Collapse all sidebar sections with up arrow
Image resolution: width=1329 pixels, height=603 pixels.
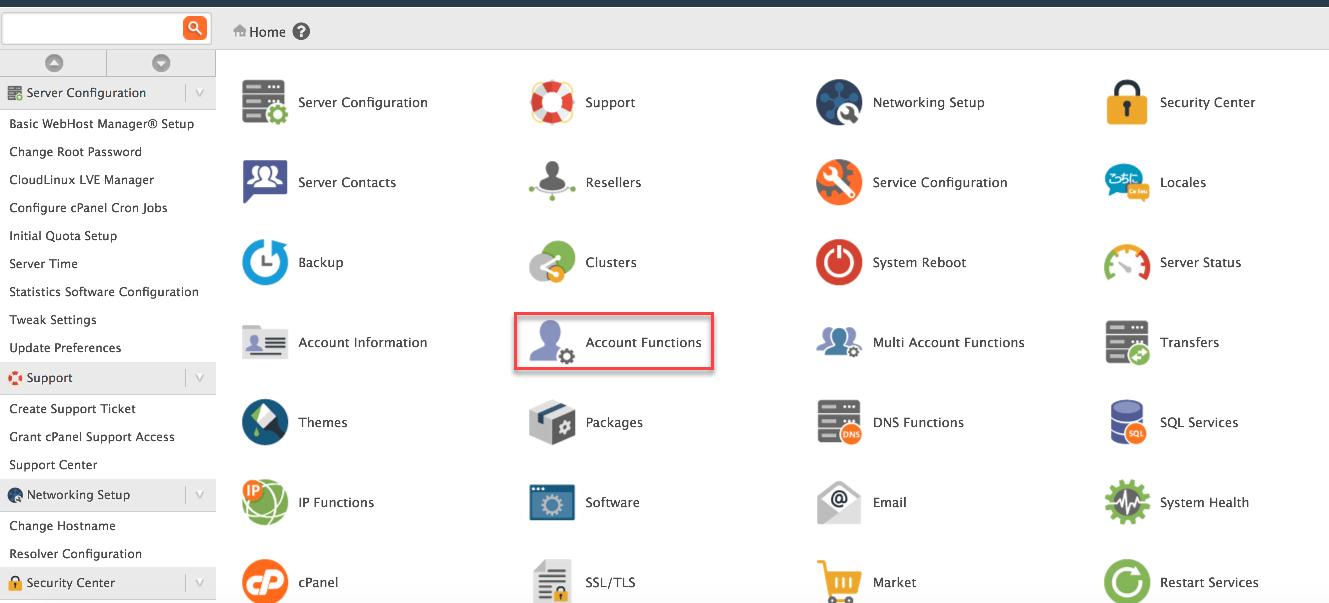54,63
